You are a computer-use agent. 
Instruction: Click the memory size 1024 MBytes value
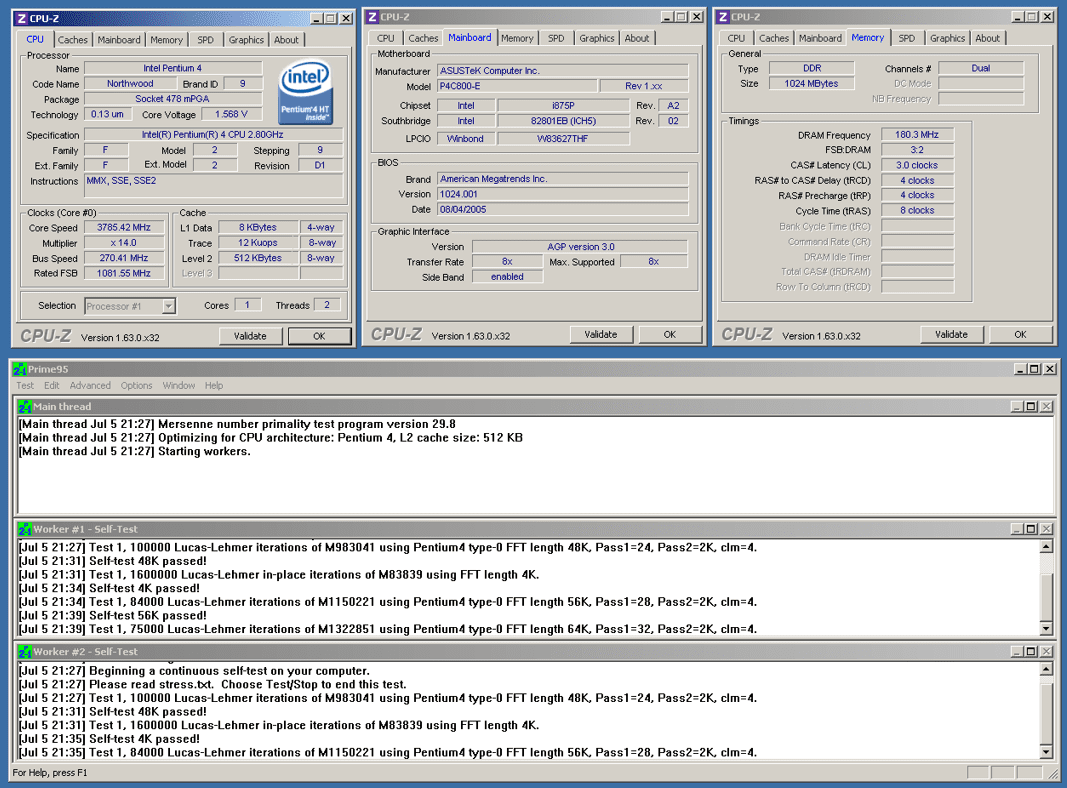[x=811, y=83]
